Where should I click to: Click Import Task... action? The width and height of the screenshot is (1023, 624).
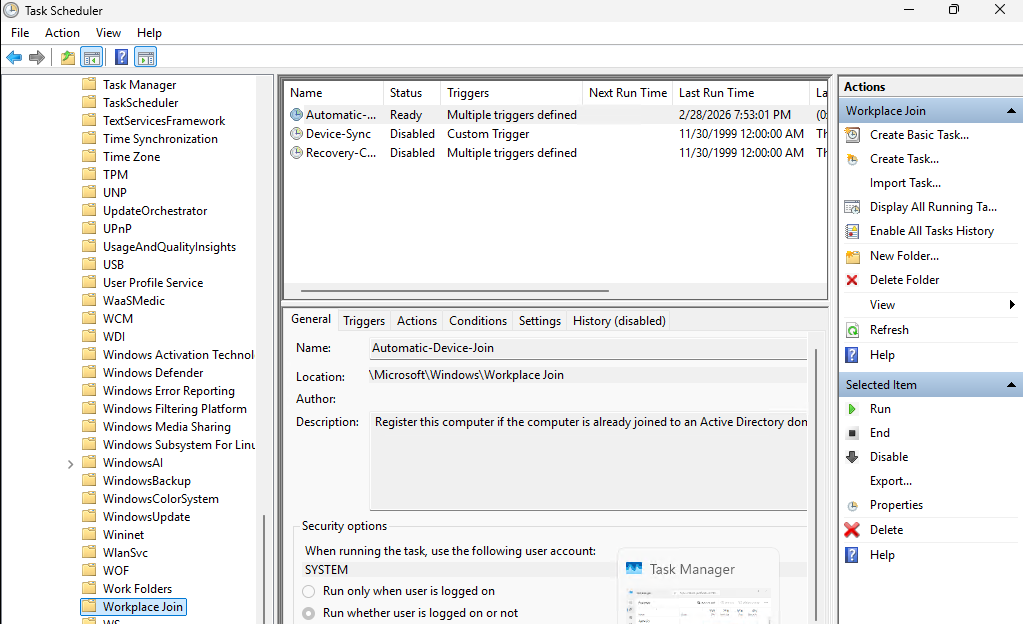905,183
